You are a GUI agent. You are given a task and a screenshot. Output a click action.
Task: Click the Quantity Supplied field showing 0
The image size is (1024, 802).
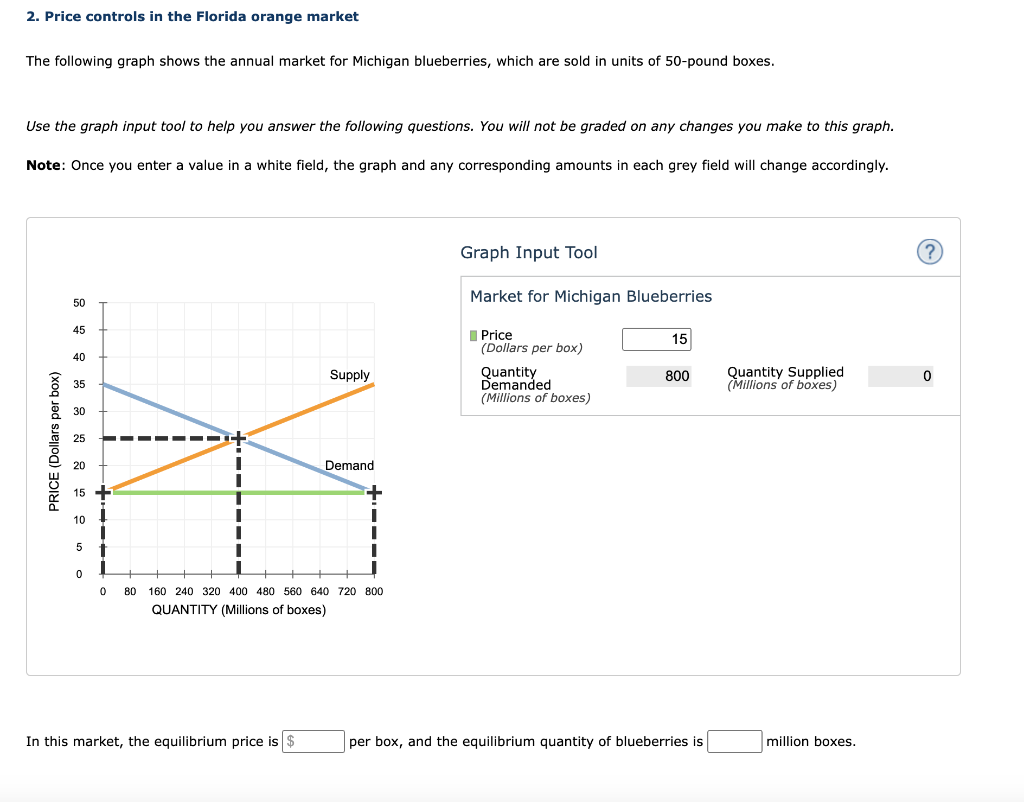tap(900, 376)
